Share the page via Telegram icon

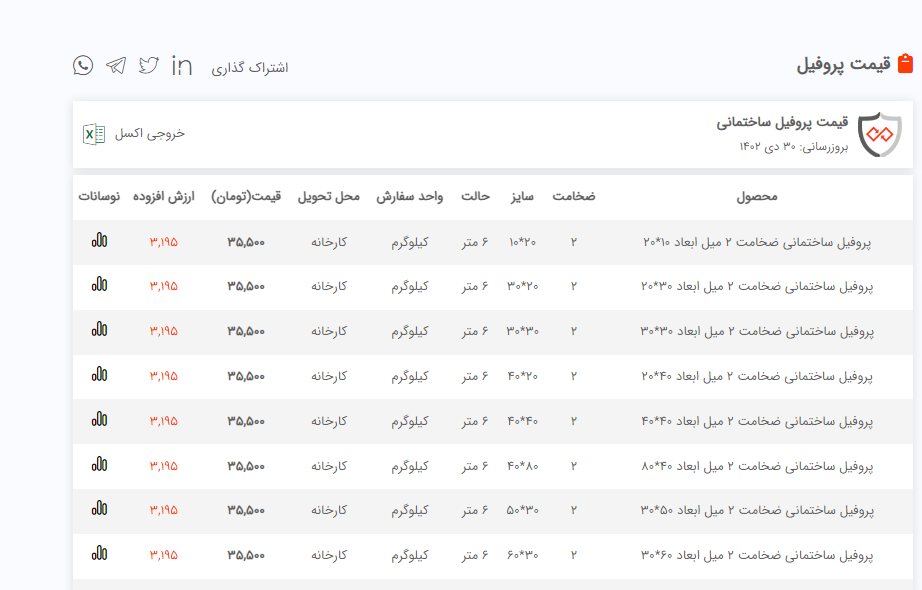click(116, 66)
